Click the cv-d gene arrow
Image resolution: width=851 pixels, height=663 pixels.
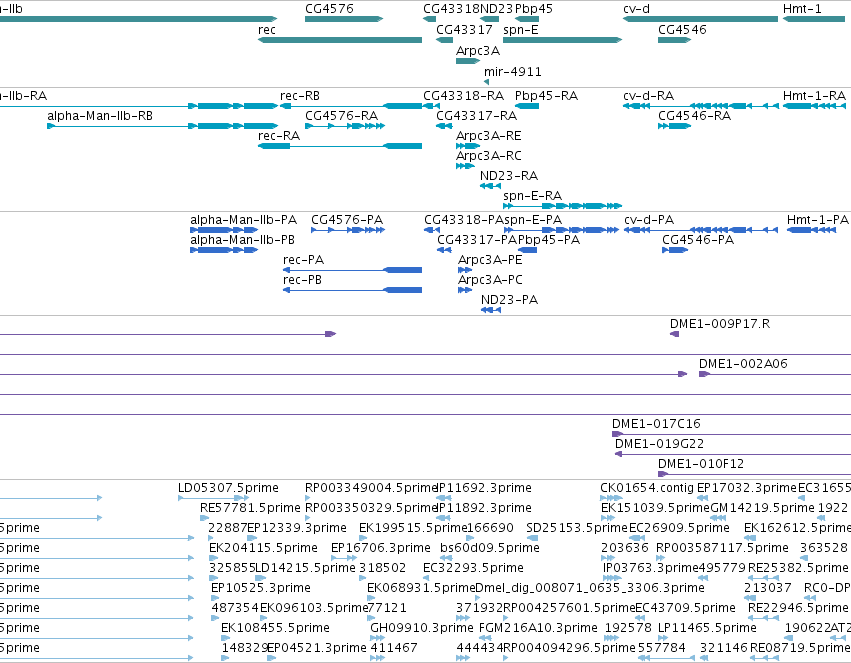click(x=700, y=19)
